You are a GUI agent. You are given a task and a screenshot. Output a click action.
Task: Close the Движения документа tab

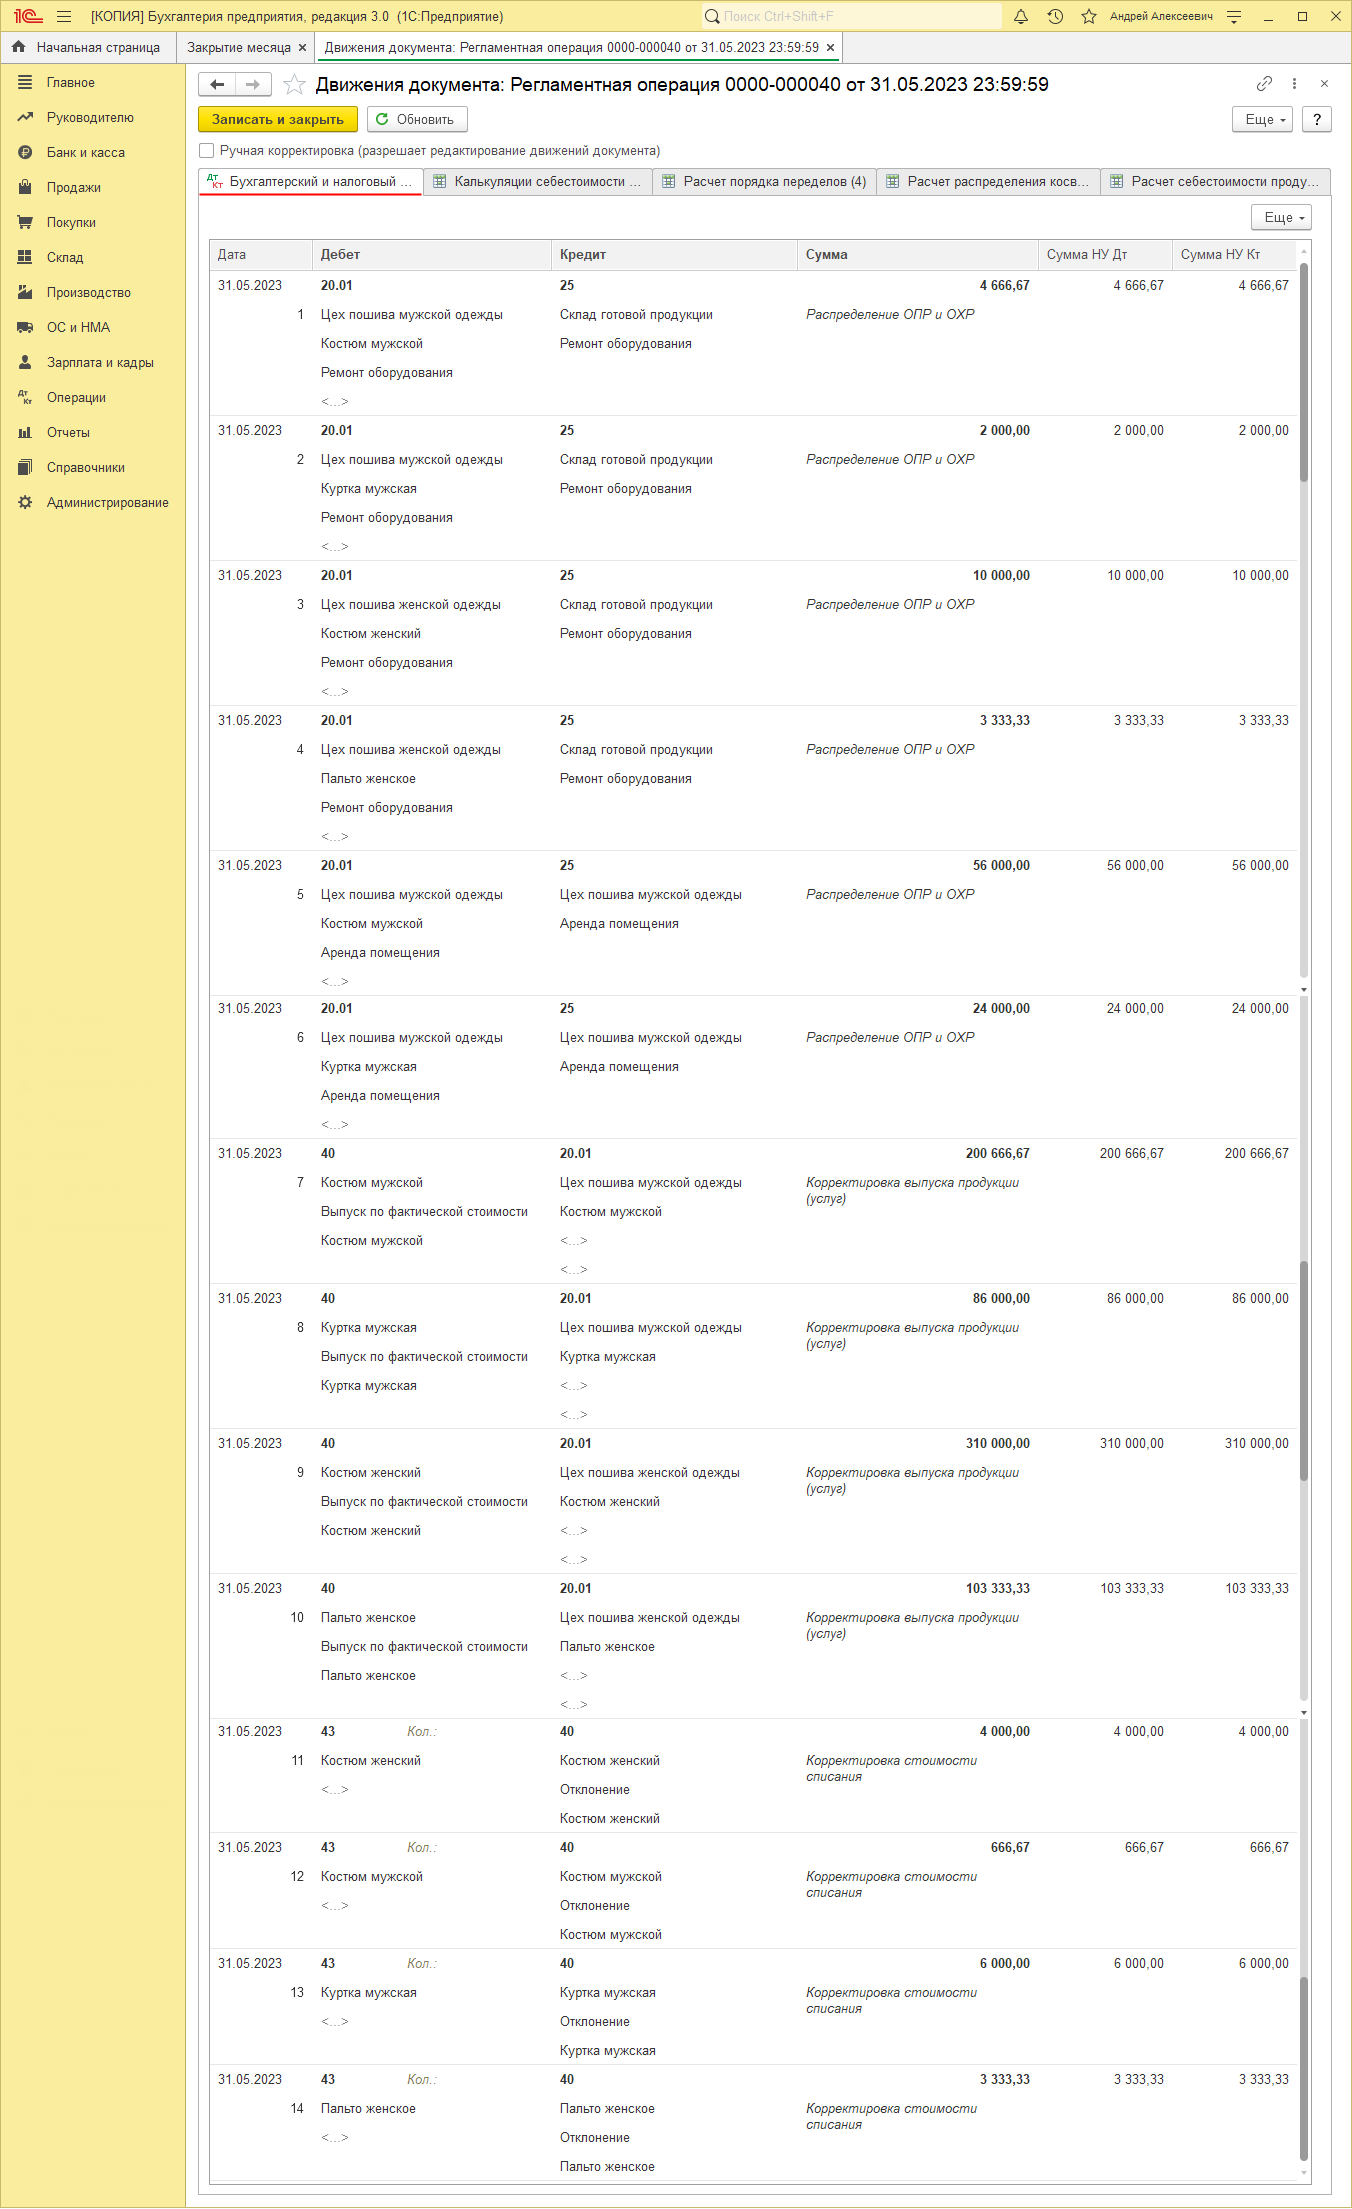click(830, 47)
